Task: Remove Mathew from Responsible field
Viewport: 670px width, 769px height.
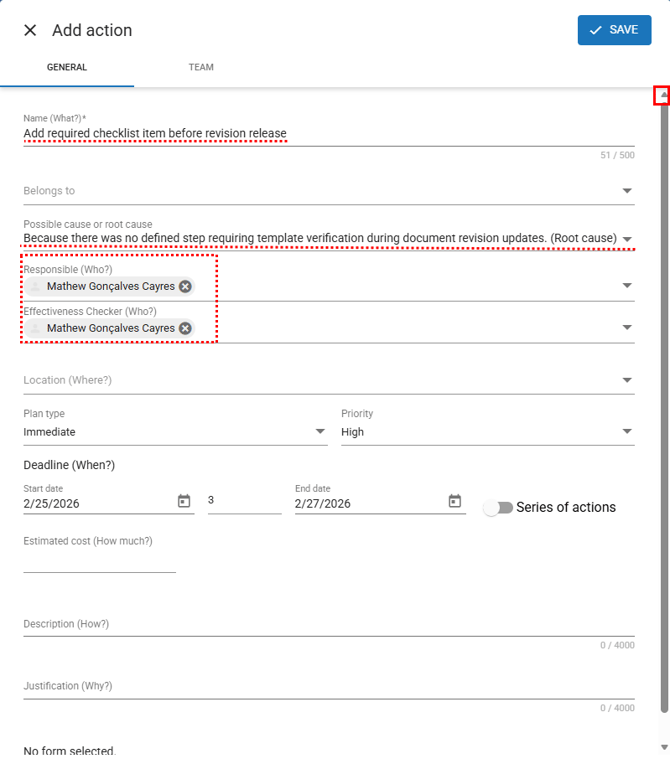Action: coord(185,287)
